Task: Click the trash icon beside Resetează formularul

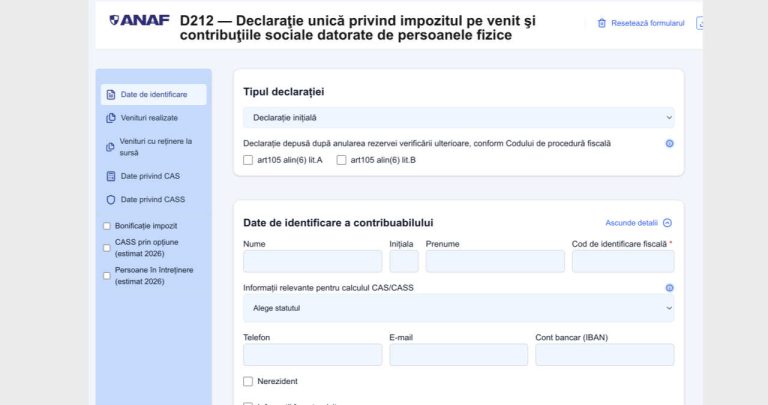Action: [x=601, y=23]
